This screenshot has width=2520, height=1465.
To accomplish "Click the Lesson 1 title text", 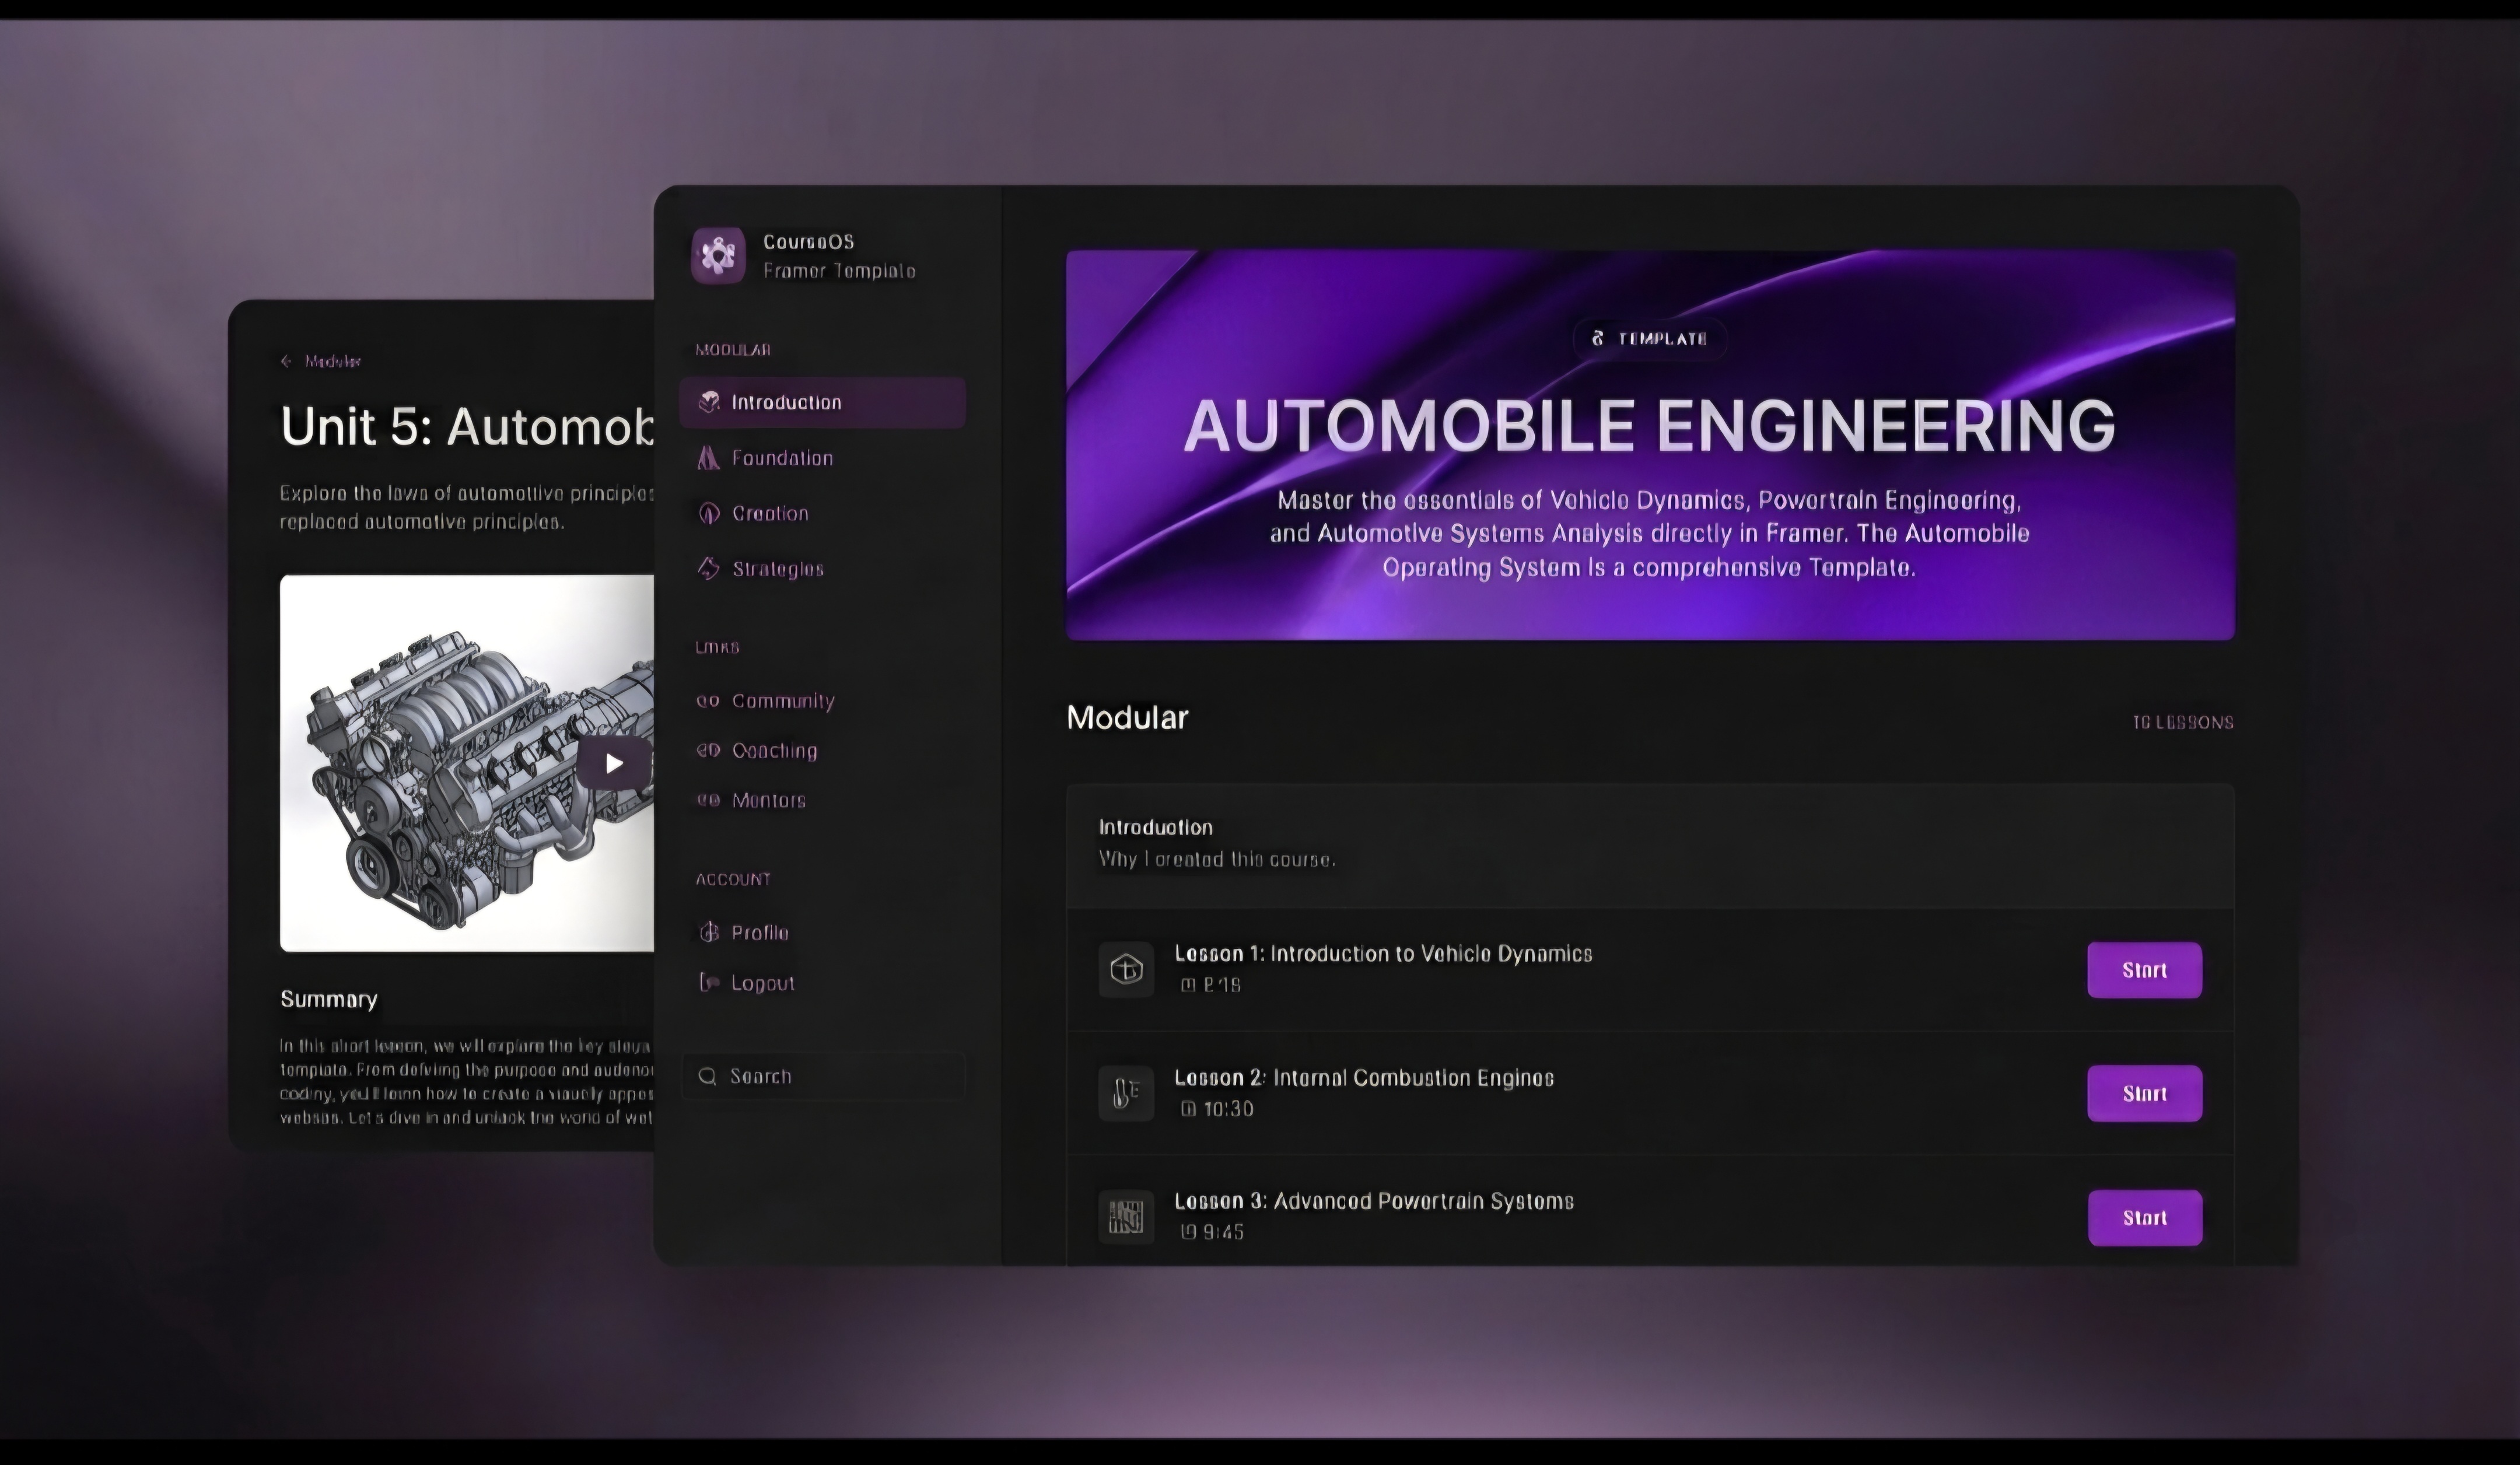I will 1383,953.
